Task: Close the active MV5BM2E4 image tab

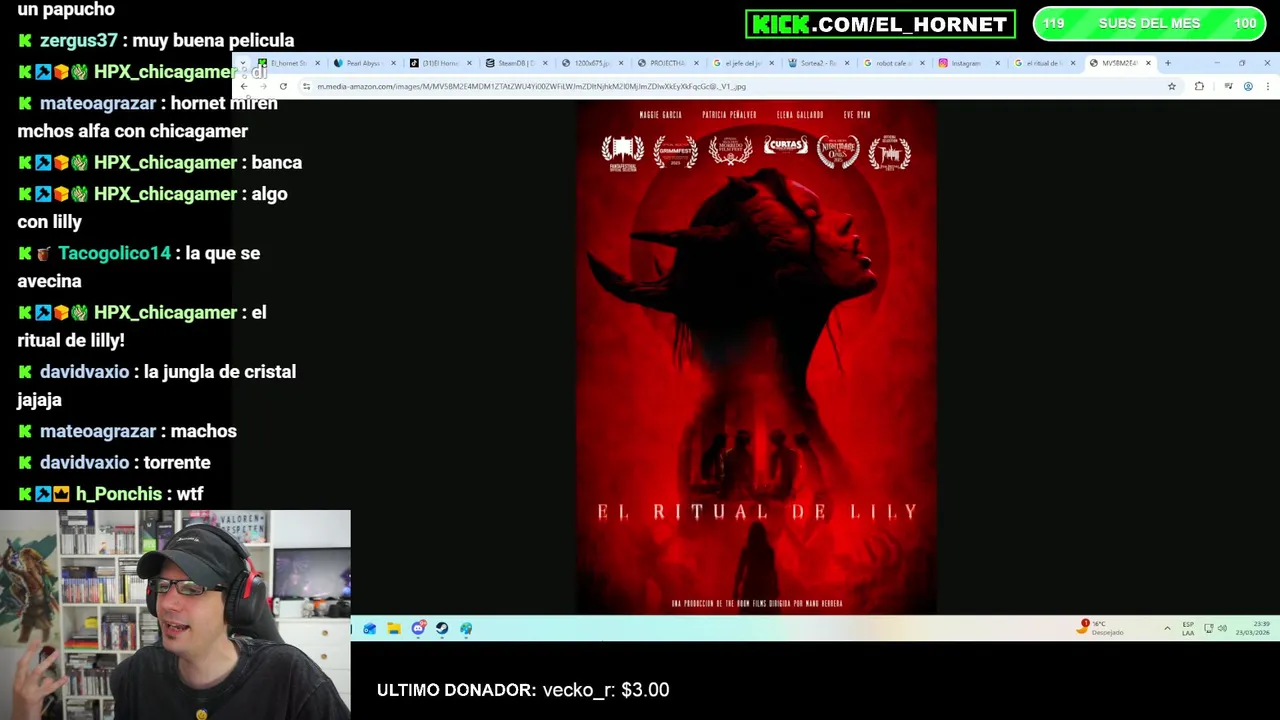Action: [x=1148, y=63]
